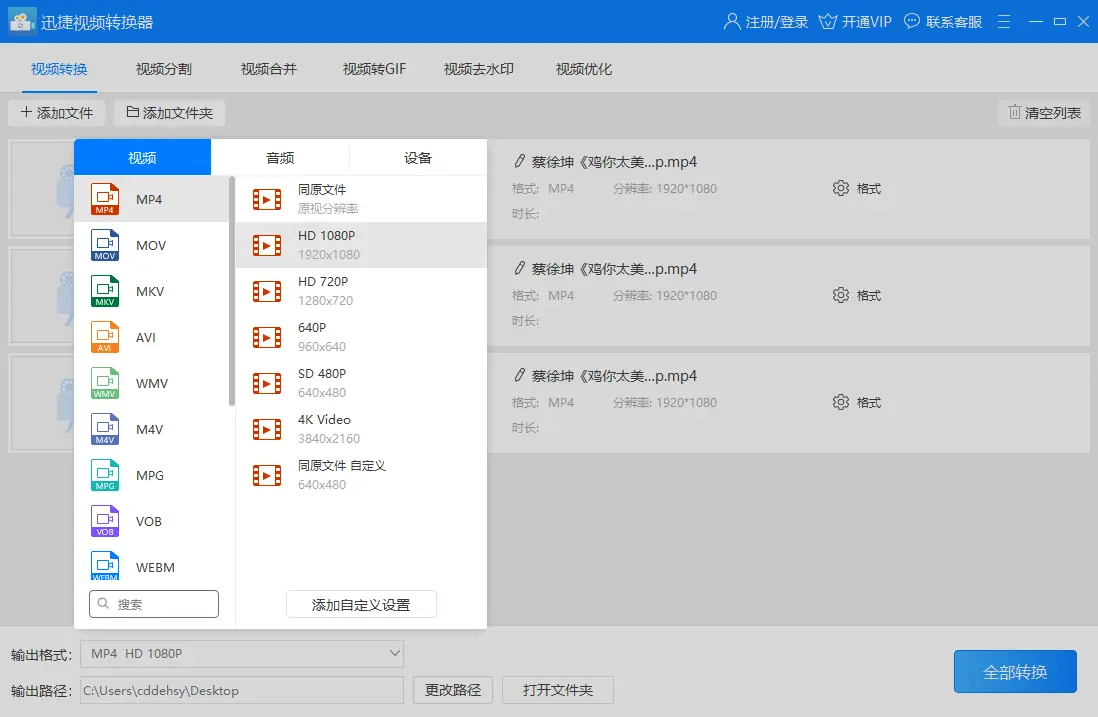Click the 注册/登录 user icon
The width and height of the screenshot is (1098, 717).
(732, 22)
